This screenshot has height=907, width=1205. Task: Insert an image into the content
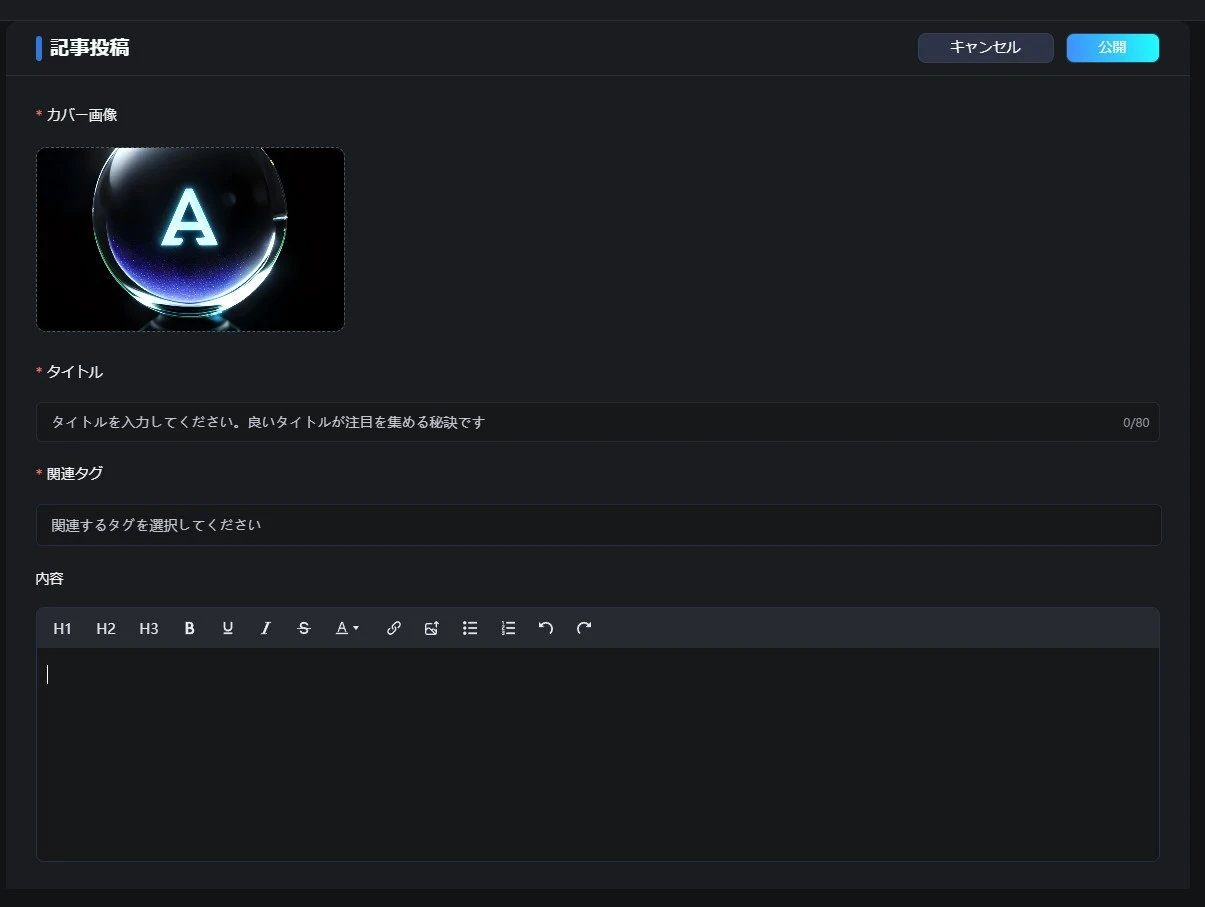(432, 628)
